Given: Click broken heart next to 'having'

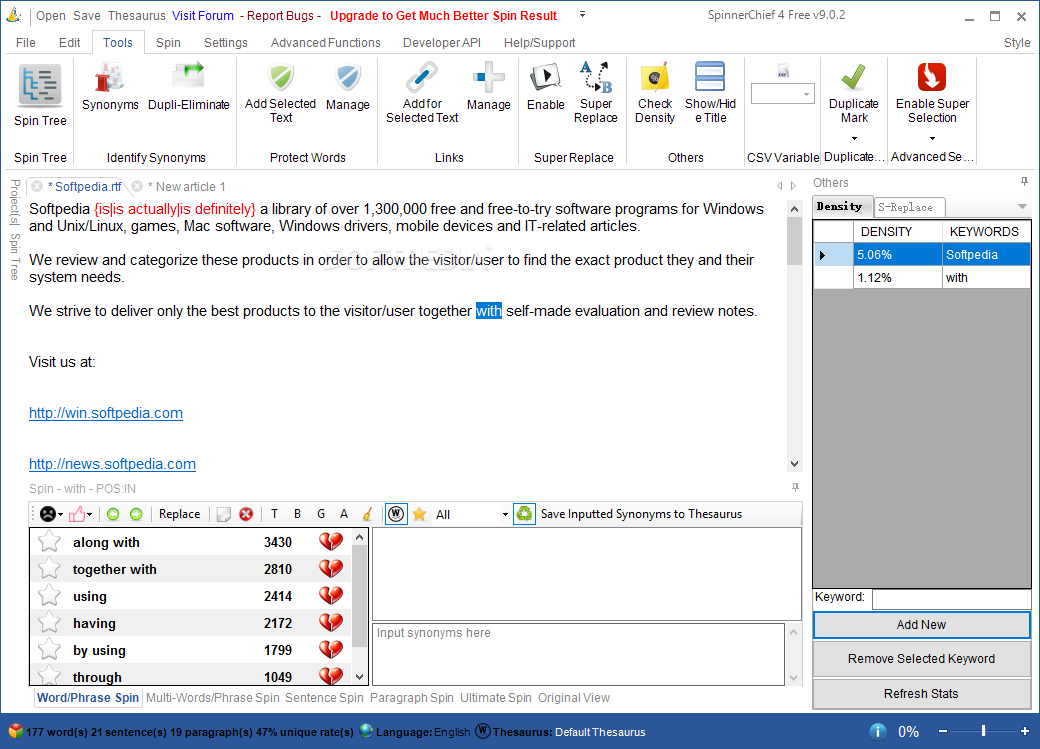Looking at the screenshot, I should (331, 623).
